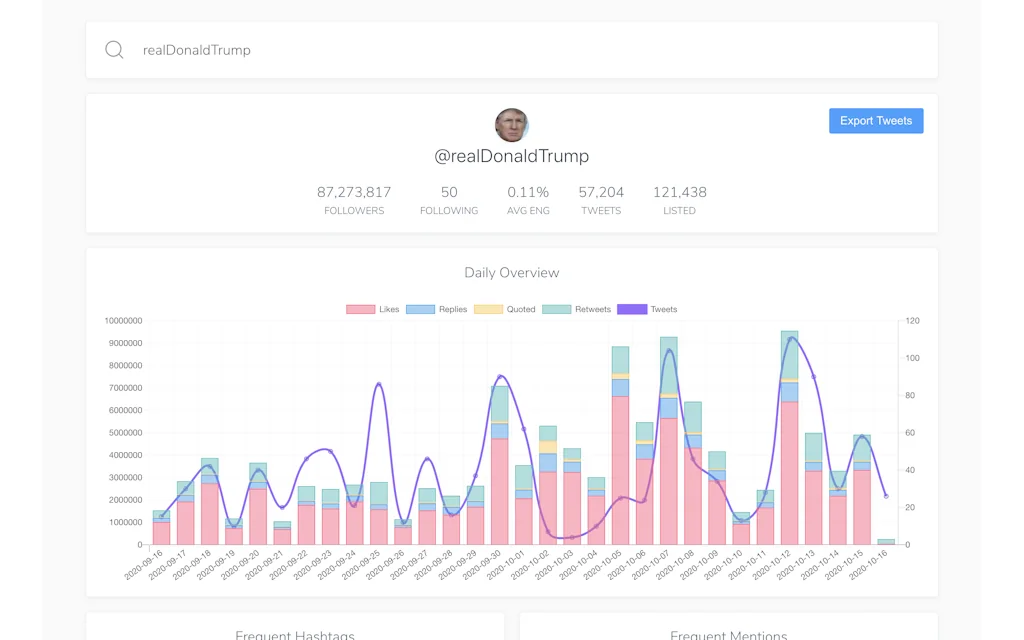Click the Tweets line point at 2020-10-13
Image resolution: width=1024 pixels, height=640 pixels.
coord(813,377)
